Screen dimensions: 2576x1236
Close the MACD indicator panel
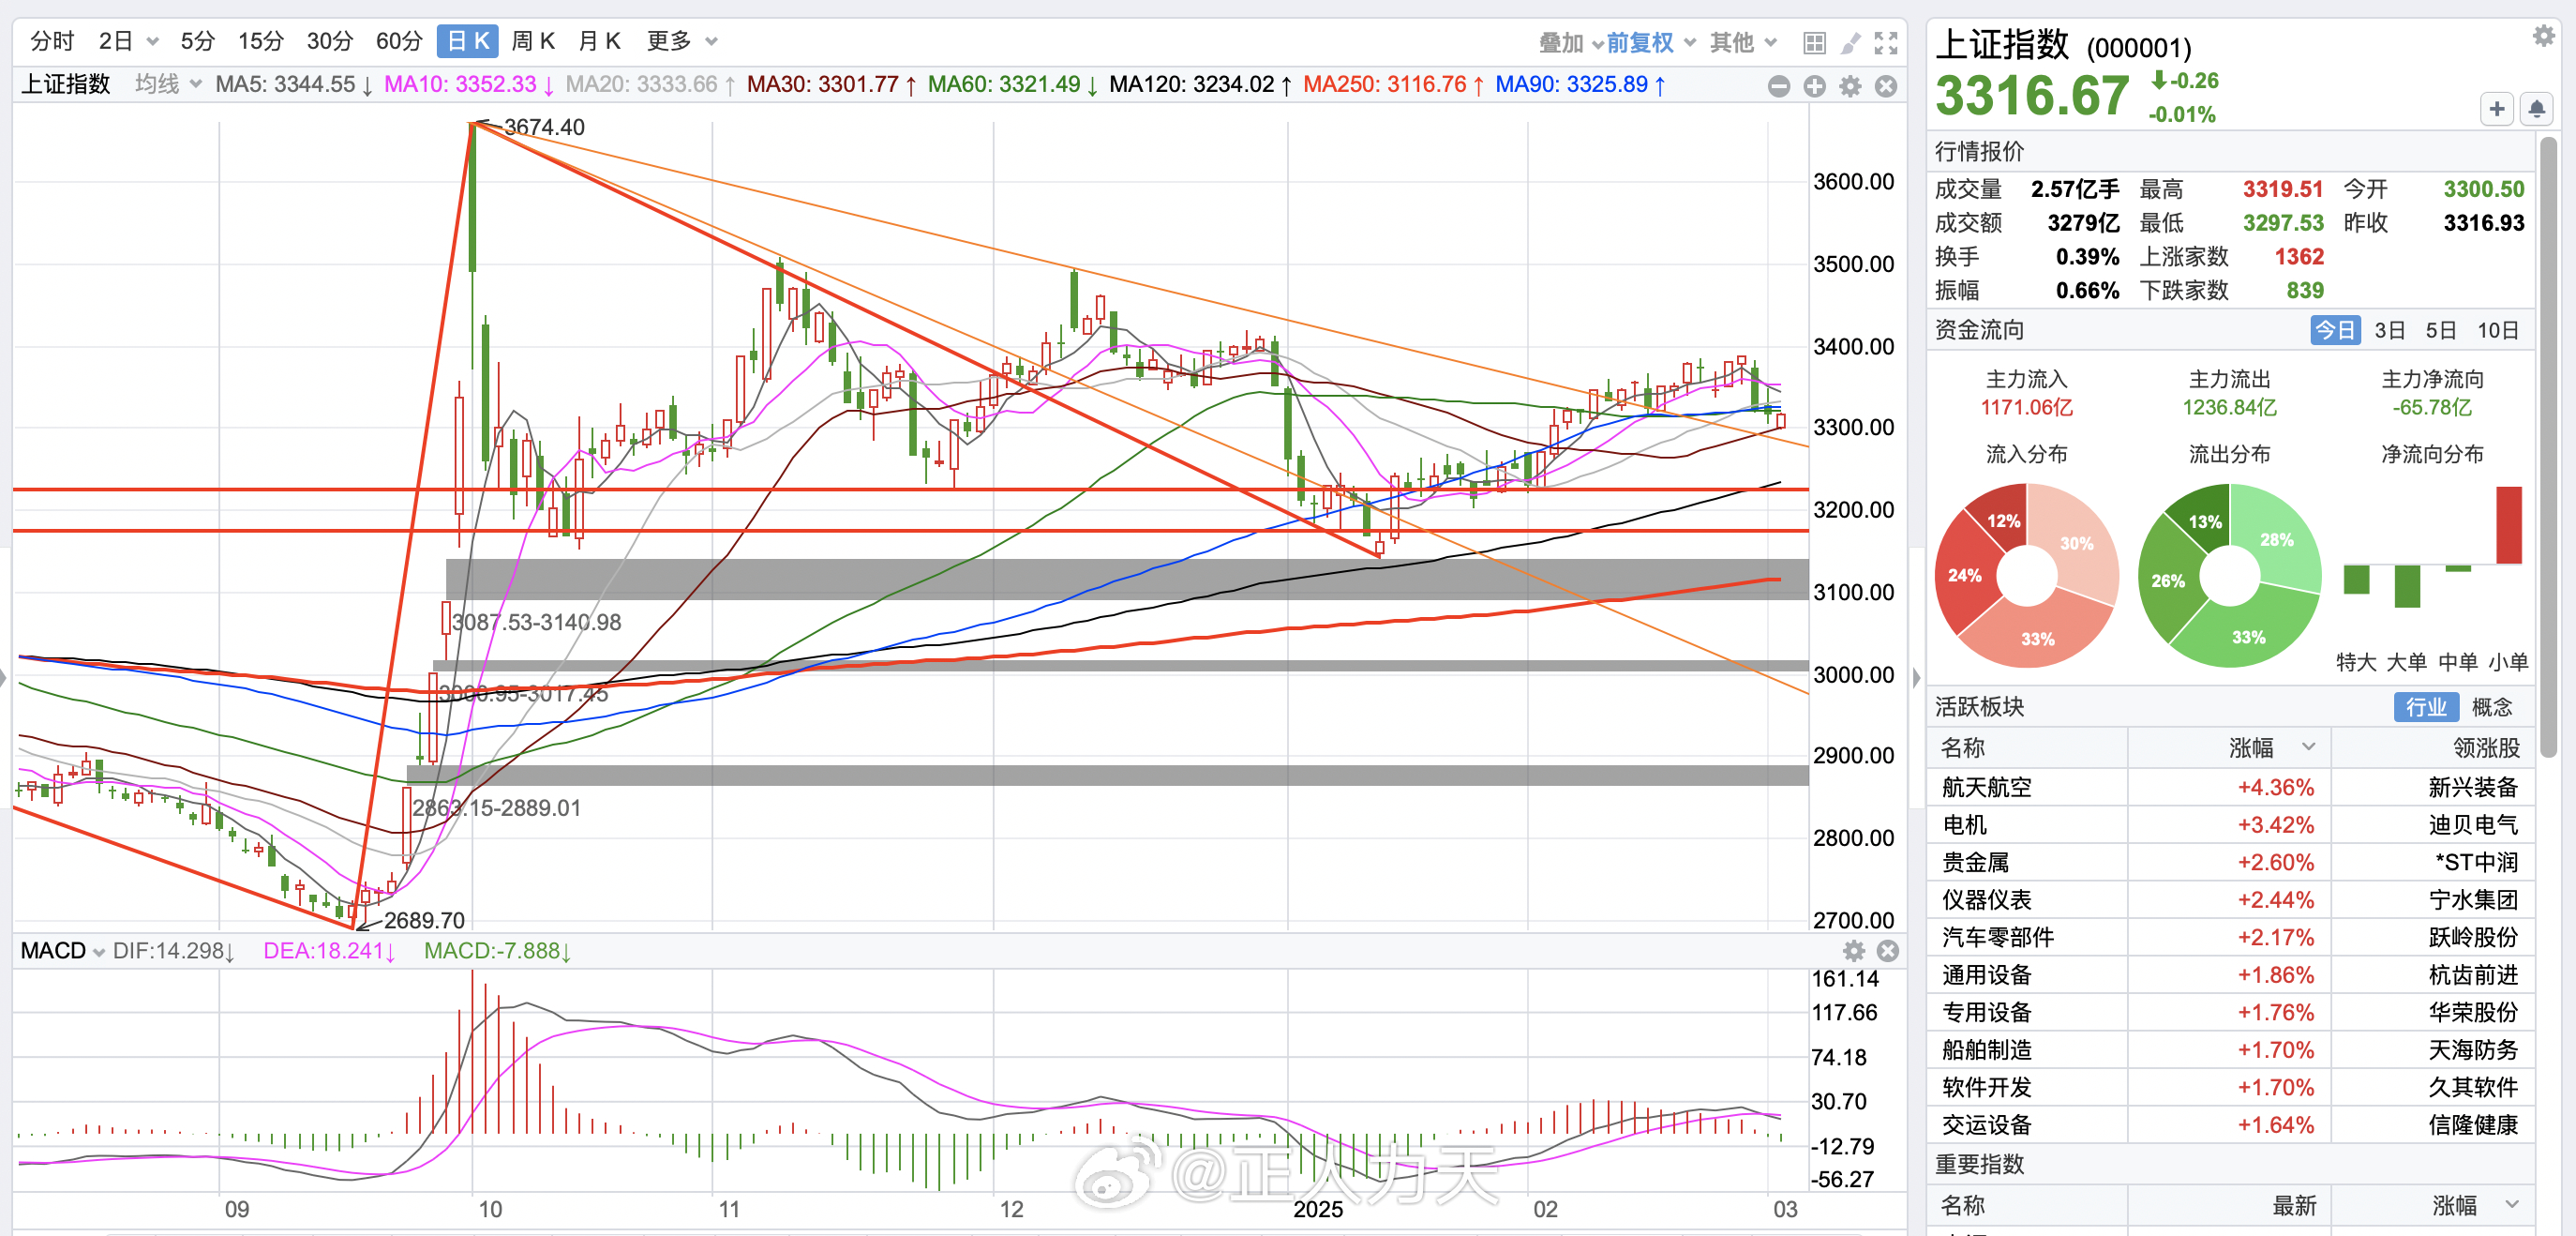1888,950
